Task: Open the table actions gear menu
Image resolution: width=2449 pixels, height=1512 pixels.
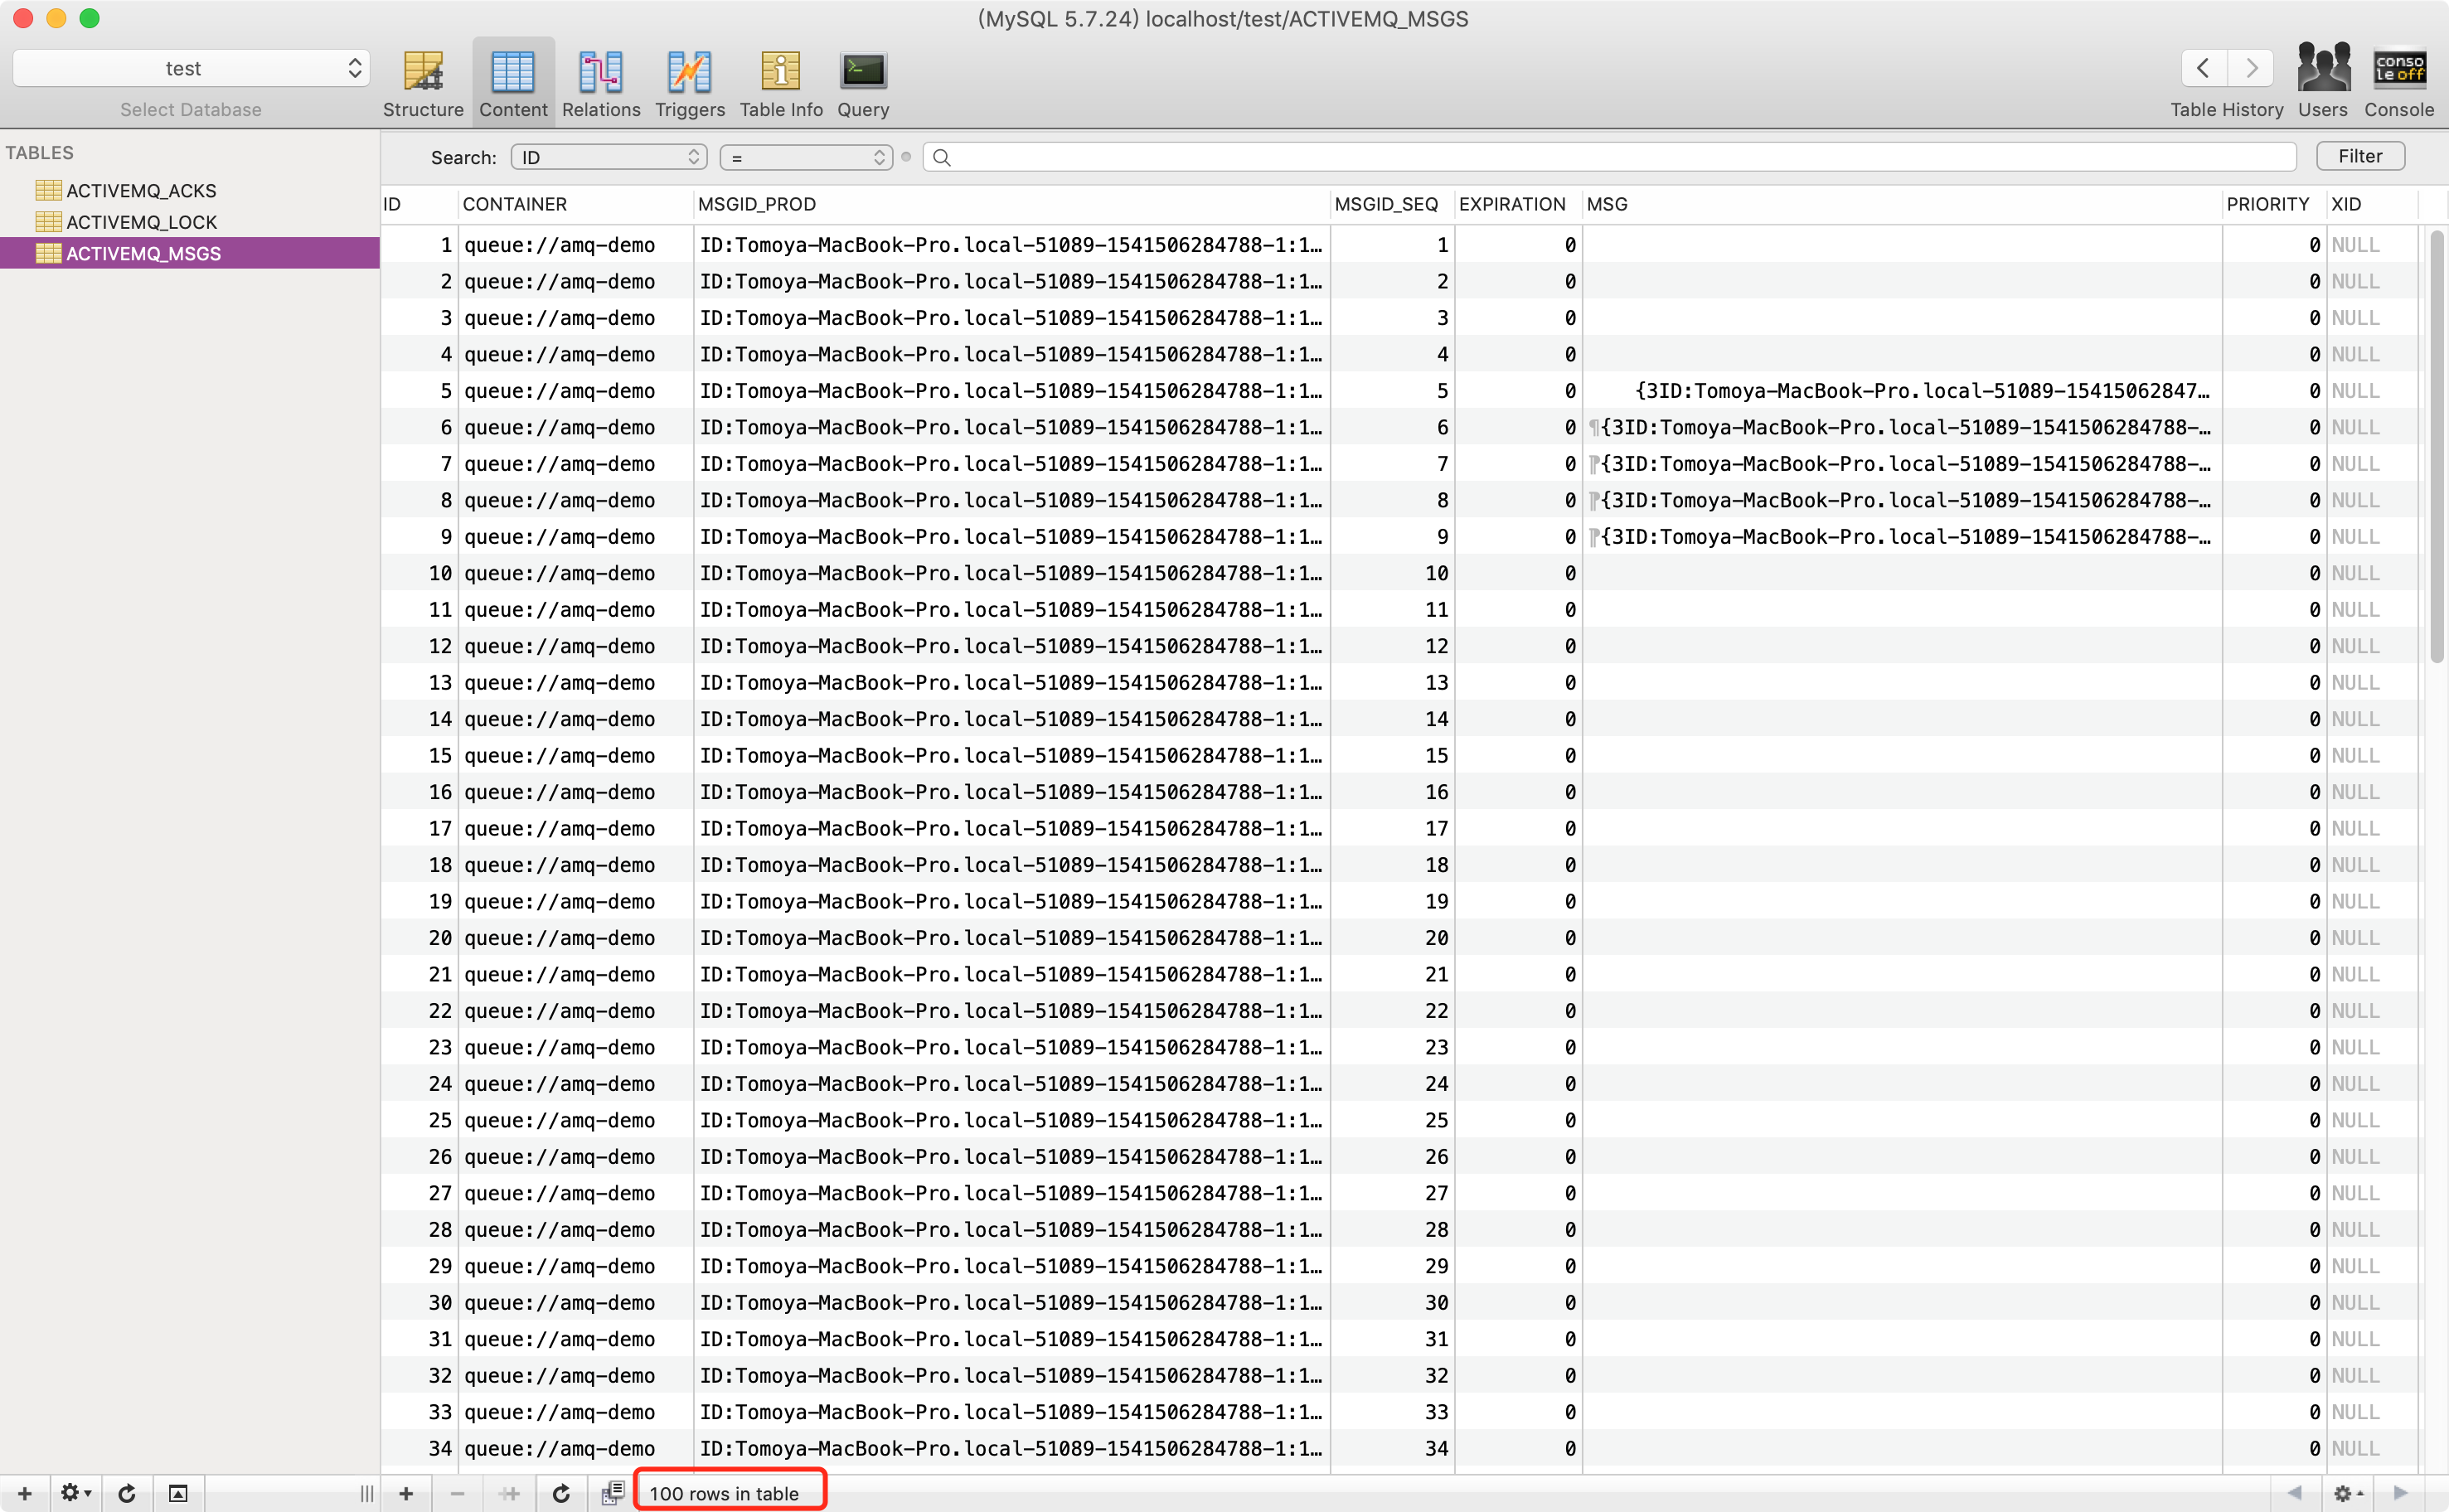Action: 75,1493
